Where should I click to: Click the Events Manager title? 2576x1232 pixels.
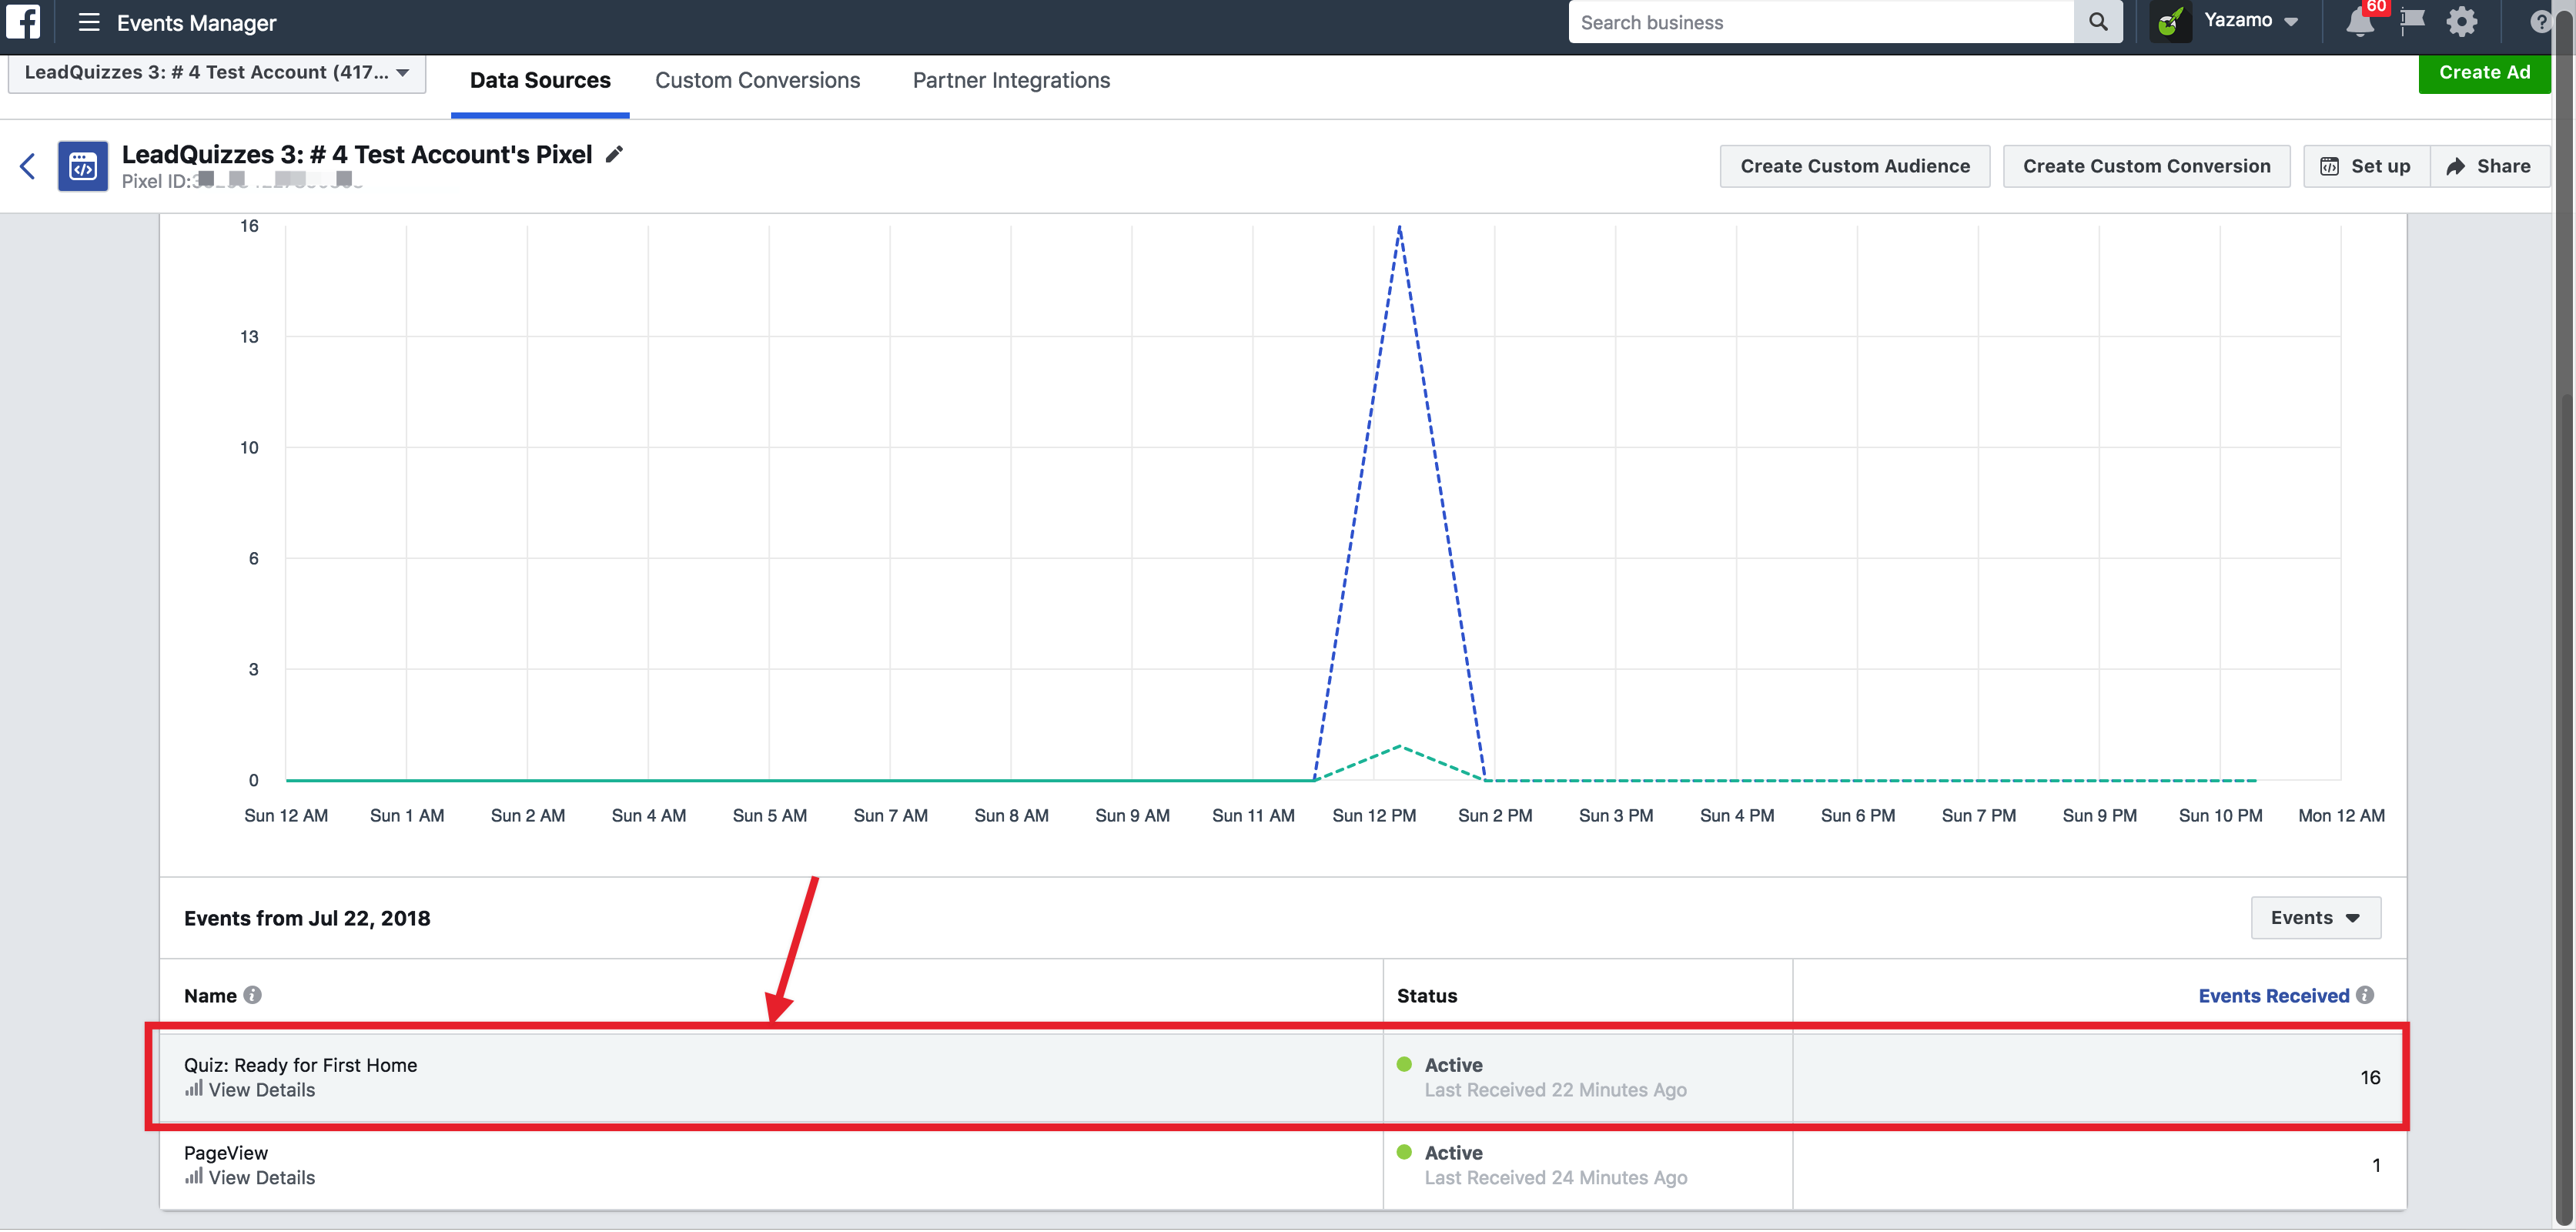point(196,22)
